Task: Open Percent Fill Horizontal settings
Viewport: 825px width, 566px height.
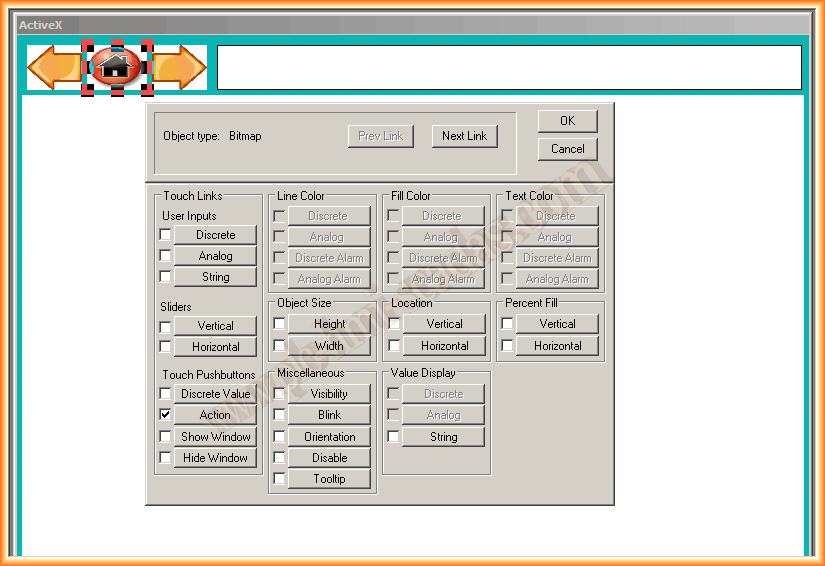Action: tap(557, 346)
